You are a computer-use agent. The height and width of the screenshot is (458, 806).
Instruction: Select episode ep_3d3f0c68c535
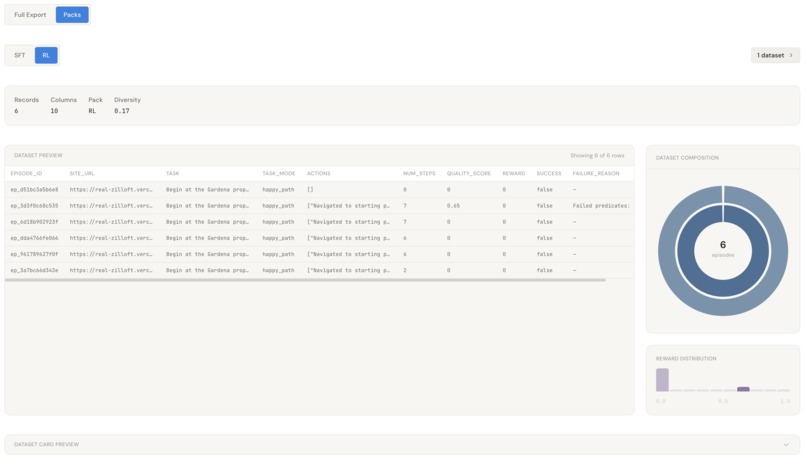pyautogui.click(x=34, y=206)
